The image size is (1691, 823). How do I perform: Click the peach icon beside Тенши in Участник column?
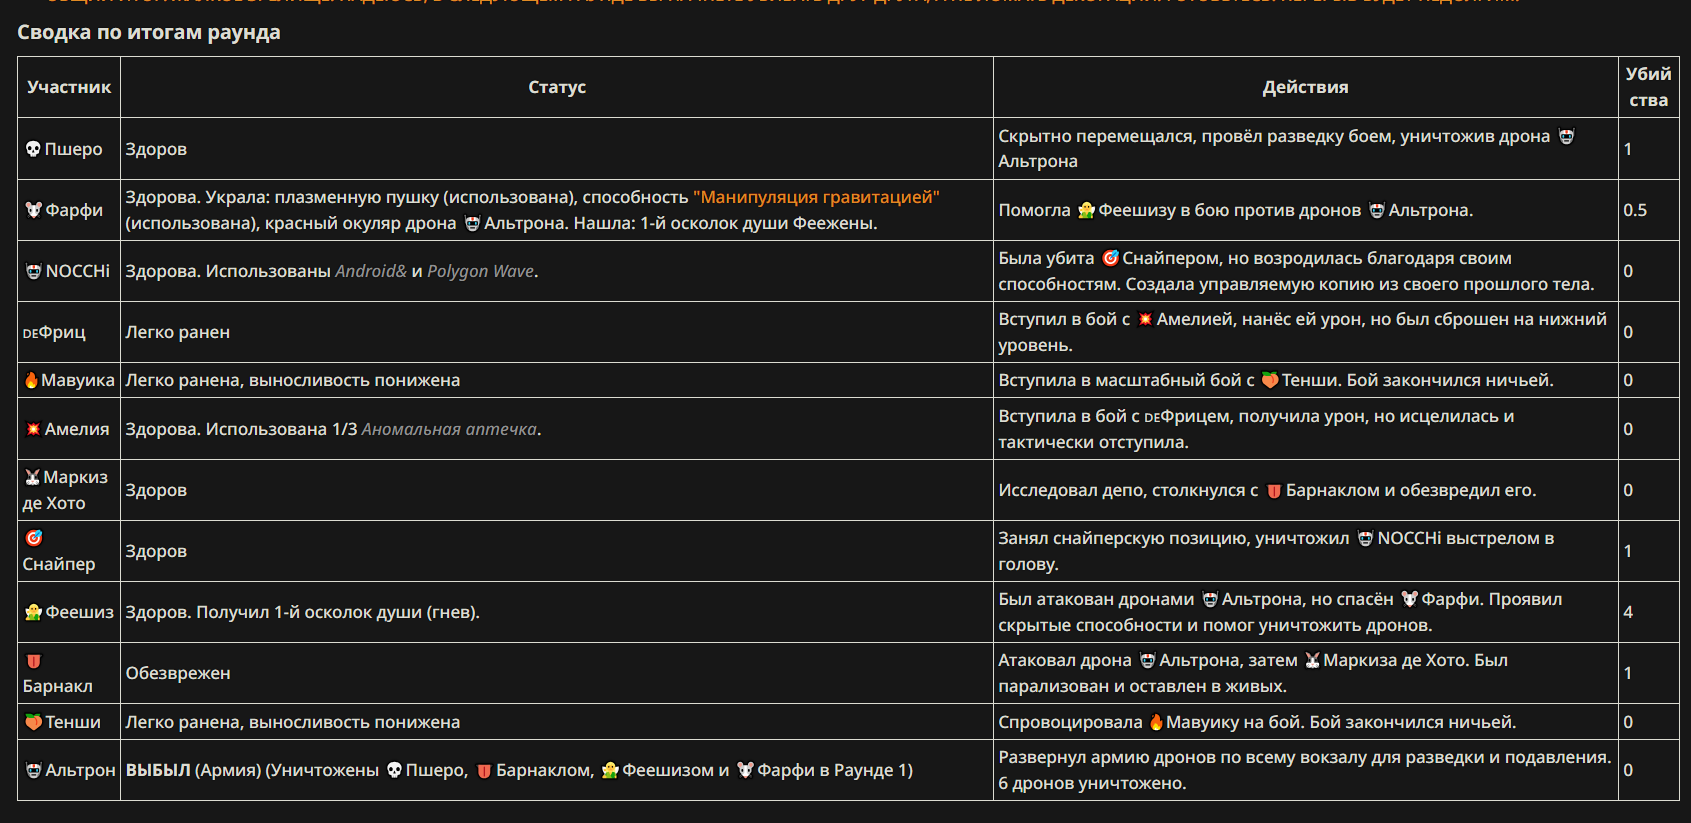point(34,722)
